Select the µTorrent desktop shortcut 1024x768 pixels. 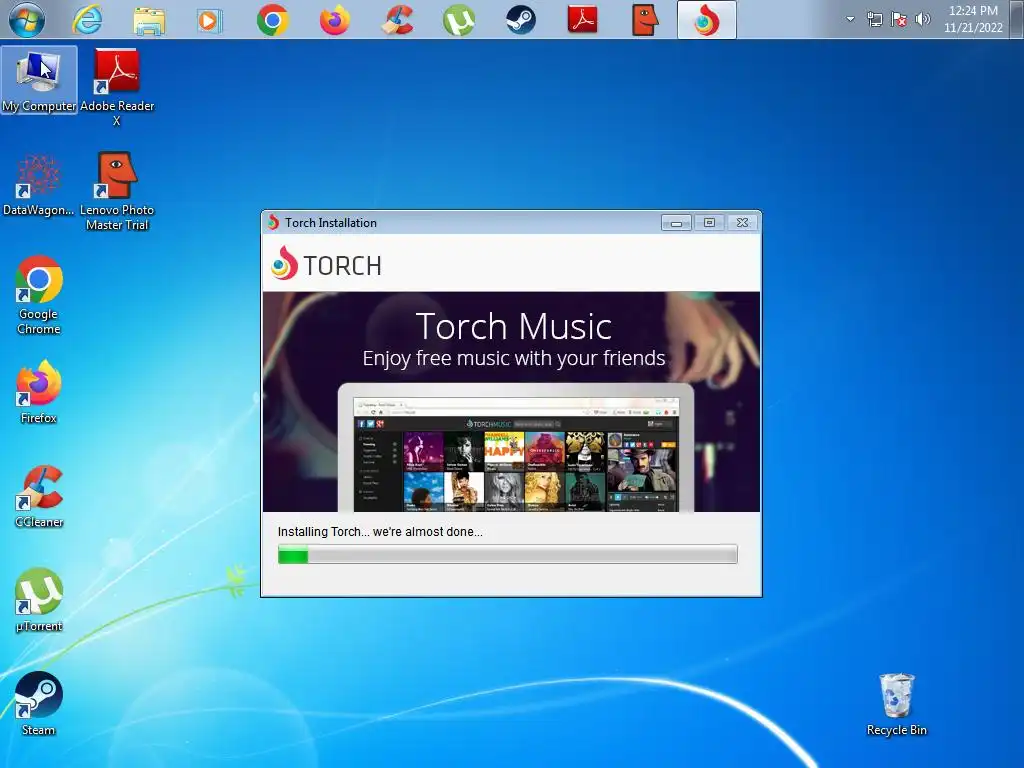coord(39,600)
